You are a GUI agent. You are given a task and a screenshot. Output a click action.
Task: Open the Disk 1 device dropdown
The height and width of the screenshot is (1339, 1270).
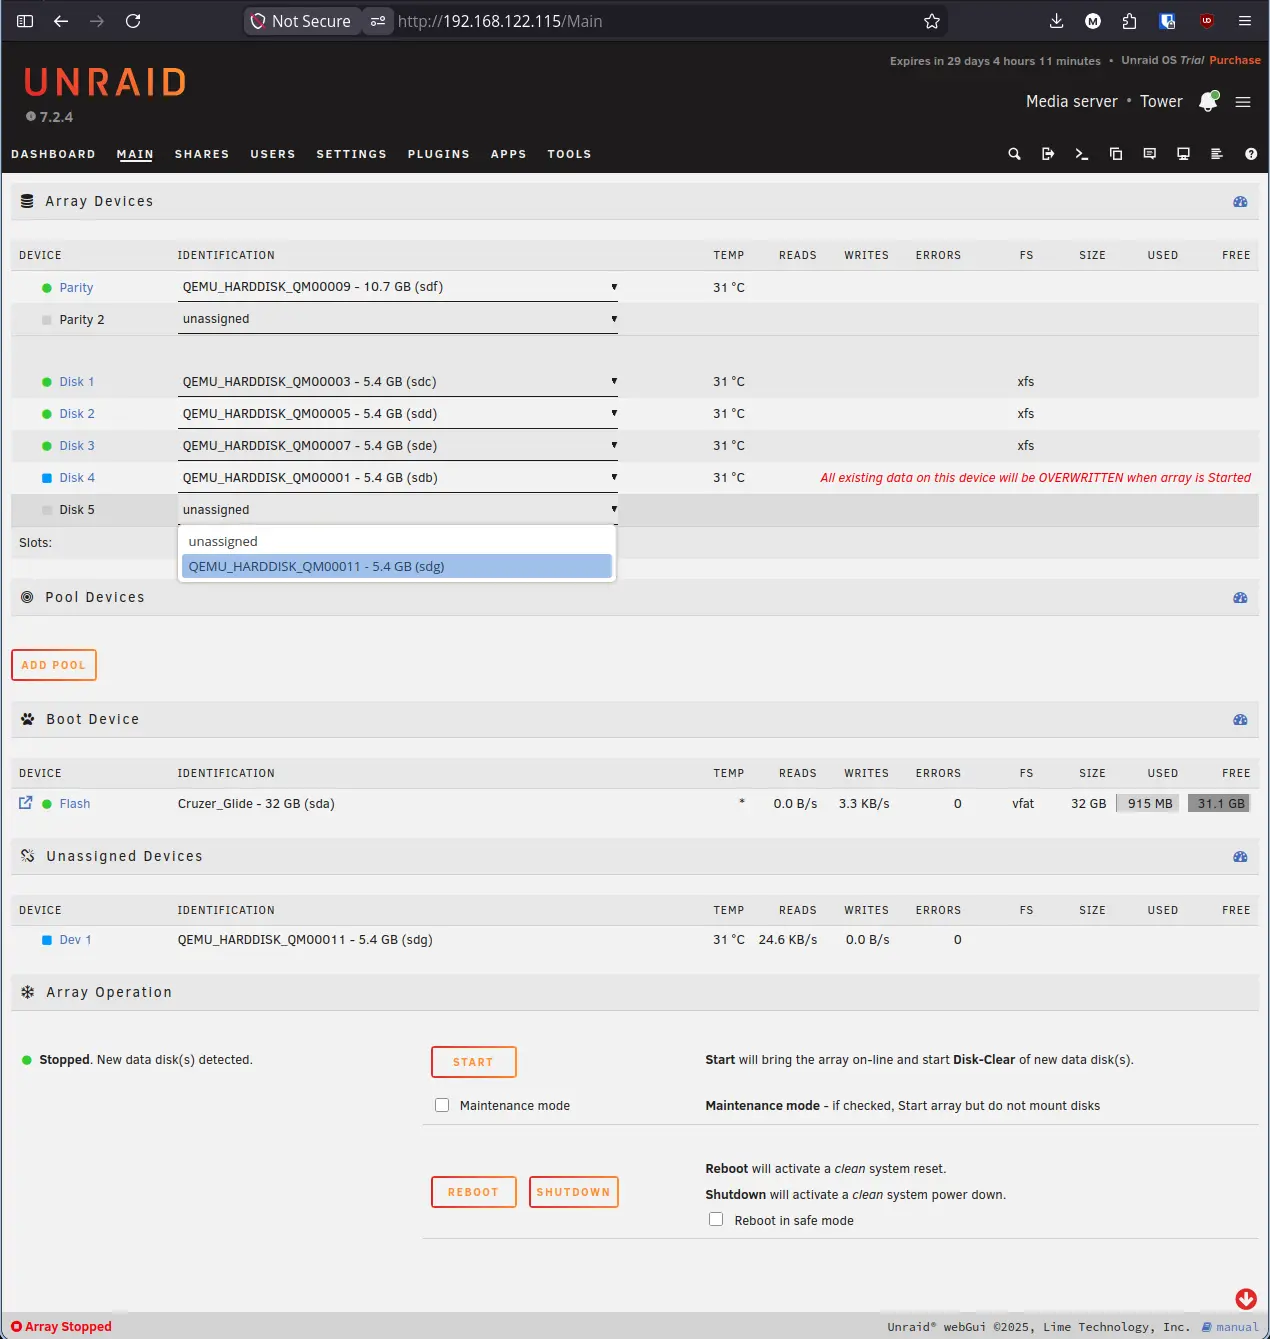coord(398,382)
